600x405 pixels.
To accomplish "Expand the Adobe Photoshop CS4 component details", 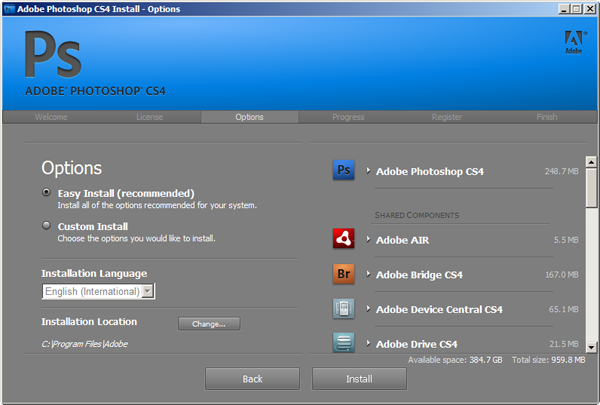I will point(369,171).
